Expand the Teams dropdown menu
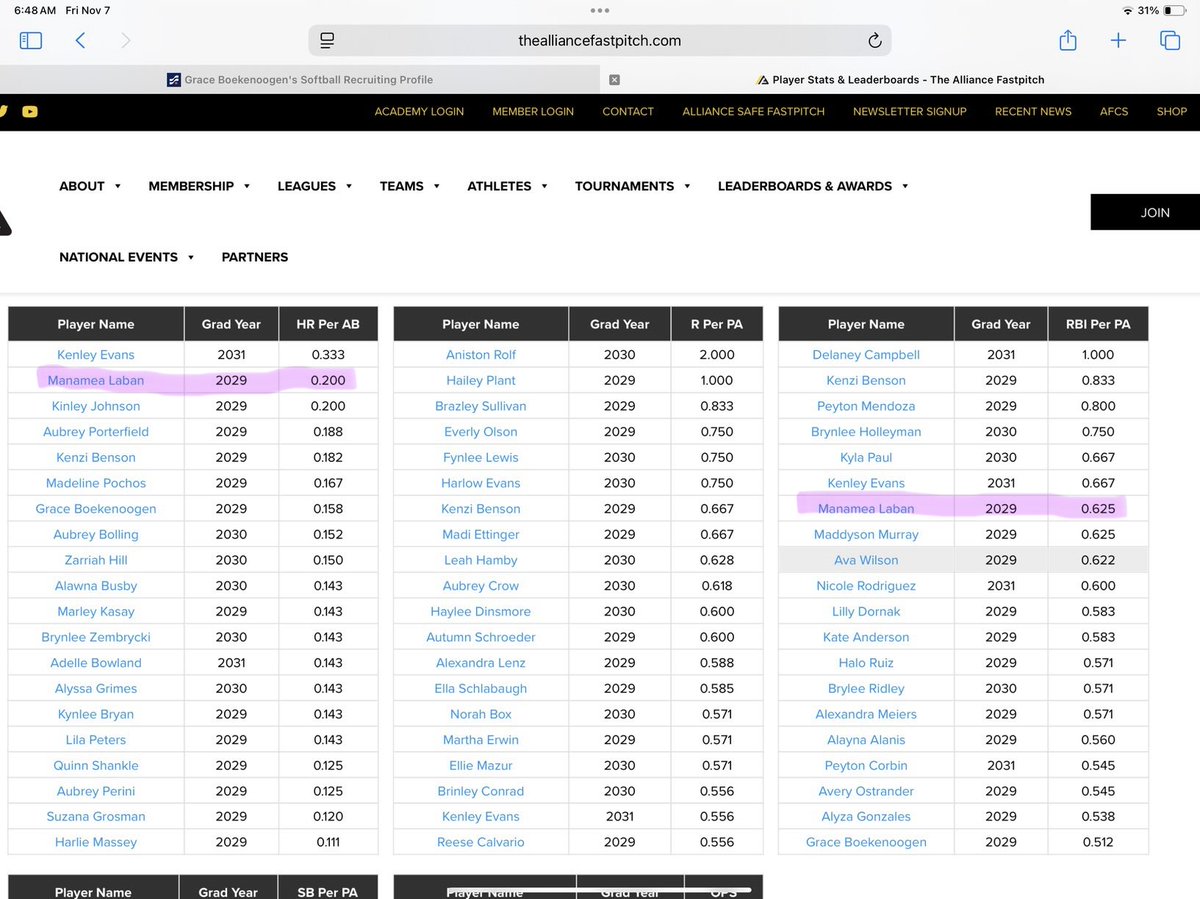The height and width of the screenshot is (899, 1200). click(x=410, y=186)
